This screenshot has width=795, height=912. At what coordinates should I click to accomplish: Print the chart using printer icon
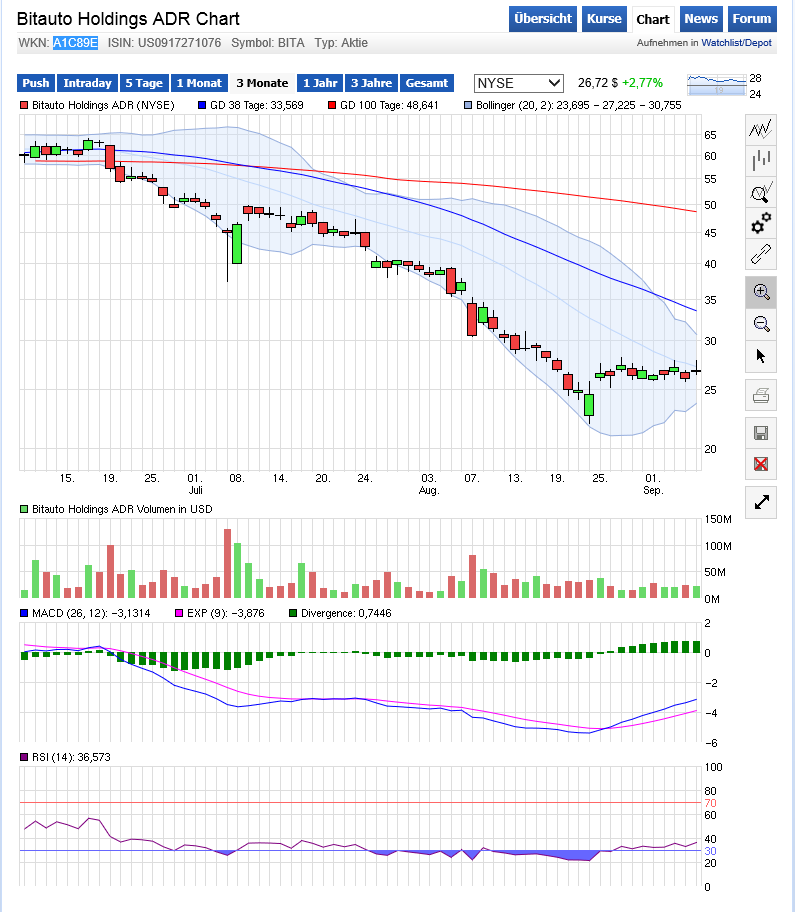pyautogui.click(x=761, y=396)
